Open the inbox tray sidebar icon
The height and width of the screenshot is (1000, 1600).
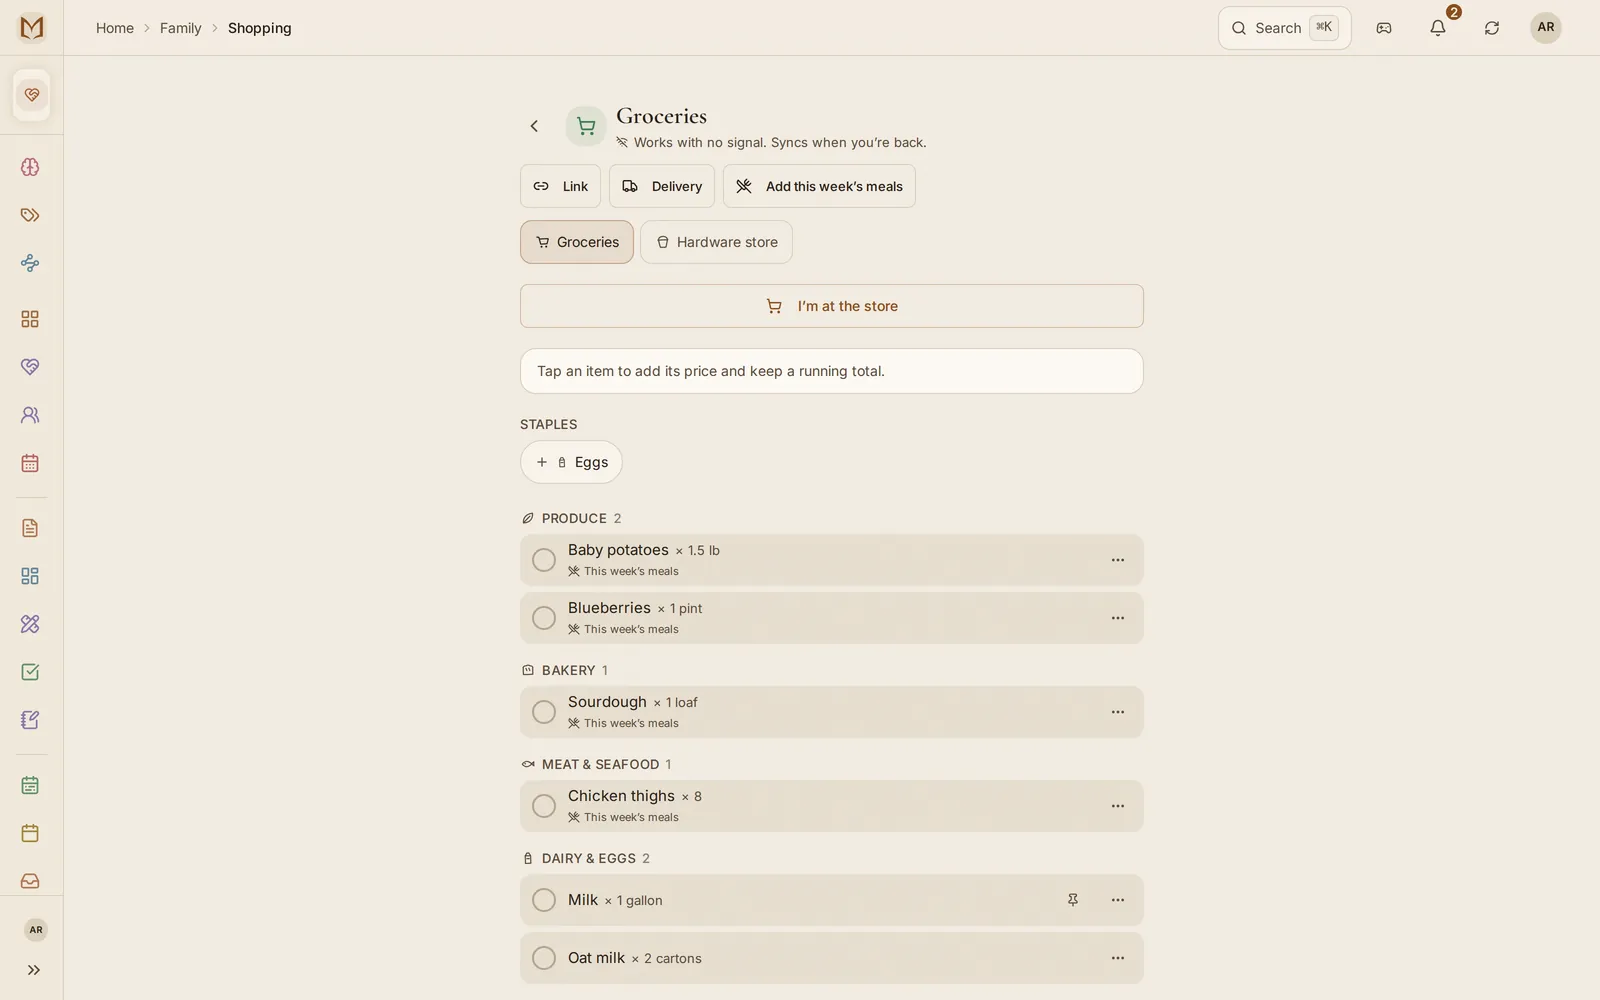[x=30, y=881]
